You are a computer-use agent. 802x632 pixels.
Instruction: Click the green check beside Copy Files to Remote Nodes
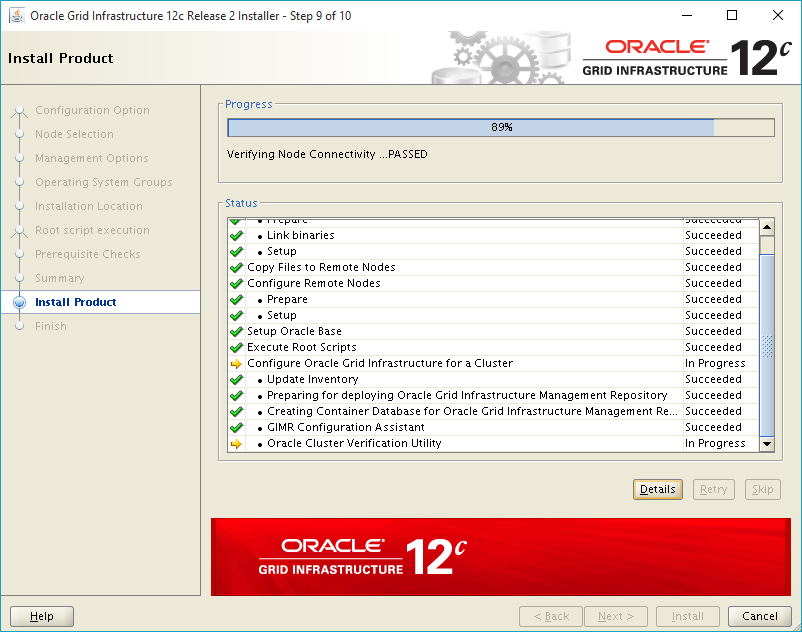coord(236,267)
